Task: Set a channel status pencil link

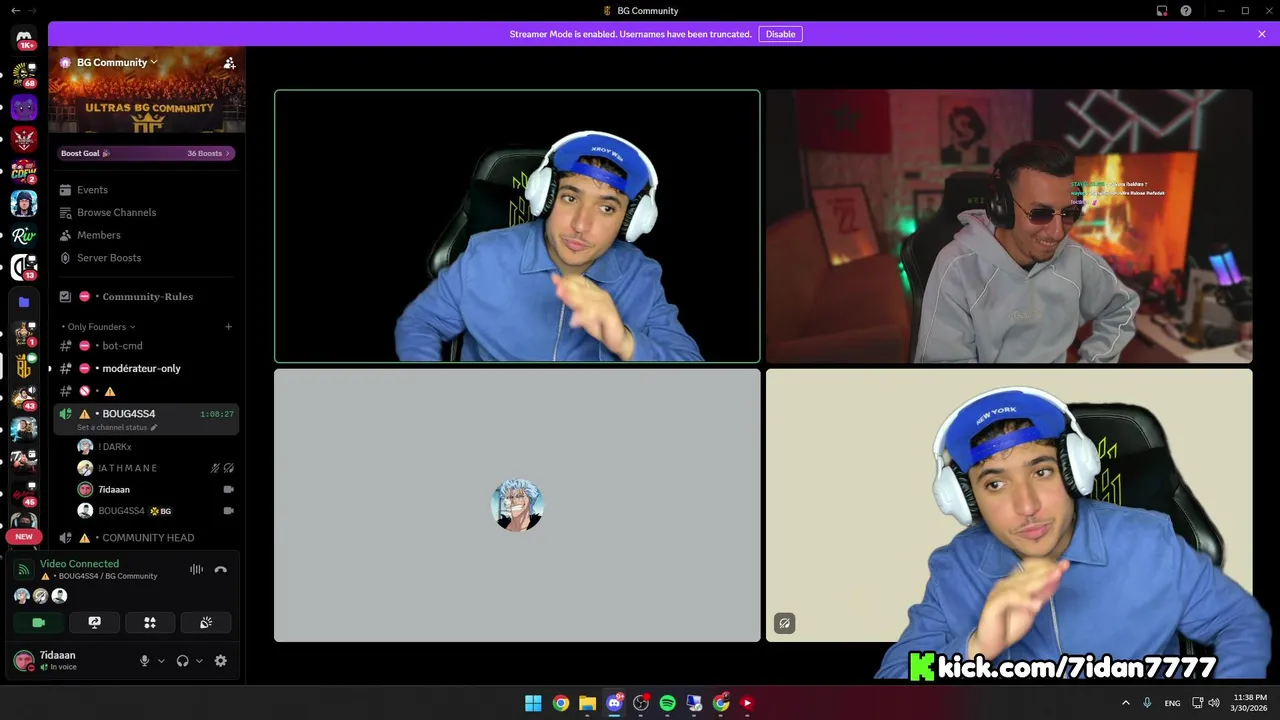Action: point(117,427)
